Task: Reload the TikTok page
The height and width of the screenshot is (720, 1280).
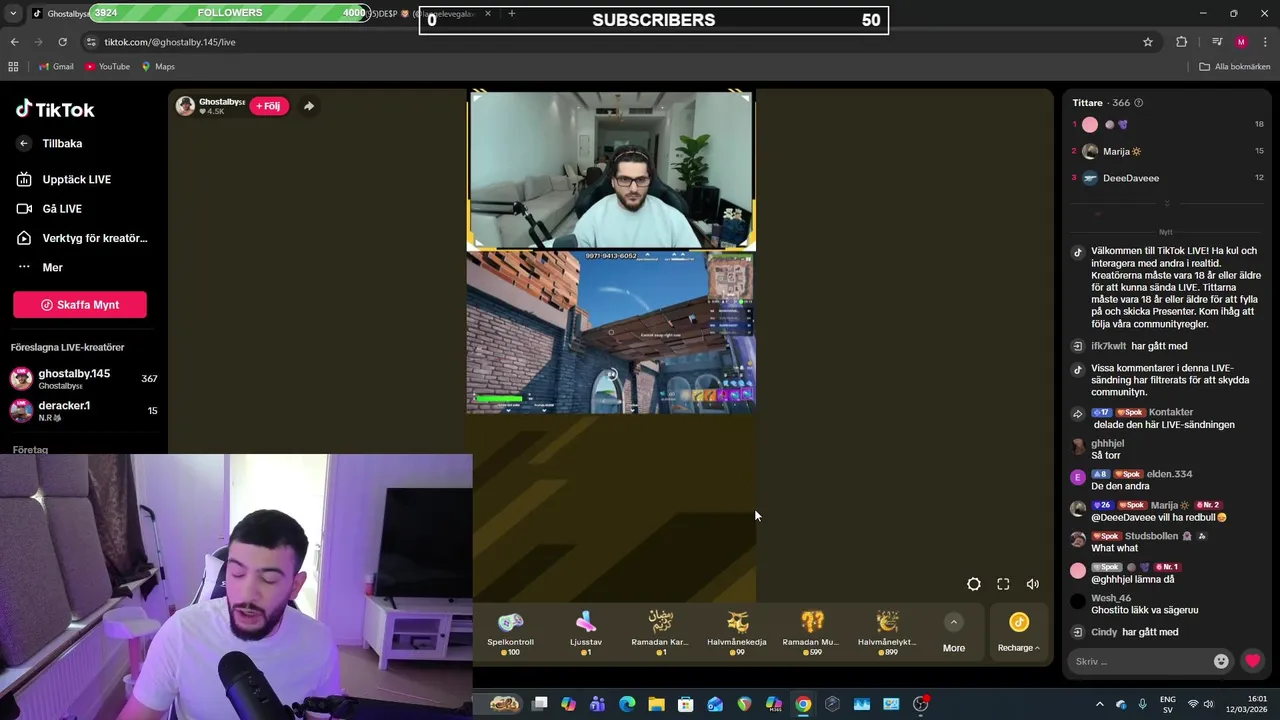Action: point(62,42)
